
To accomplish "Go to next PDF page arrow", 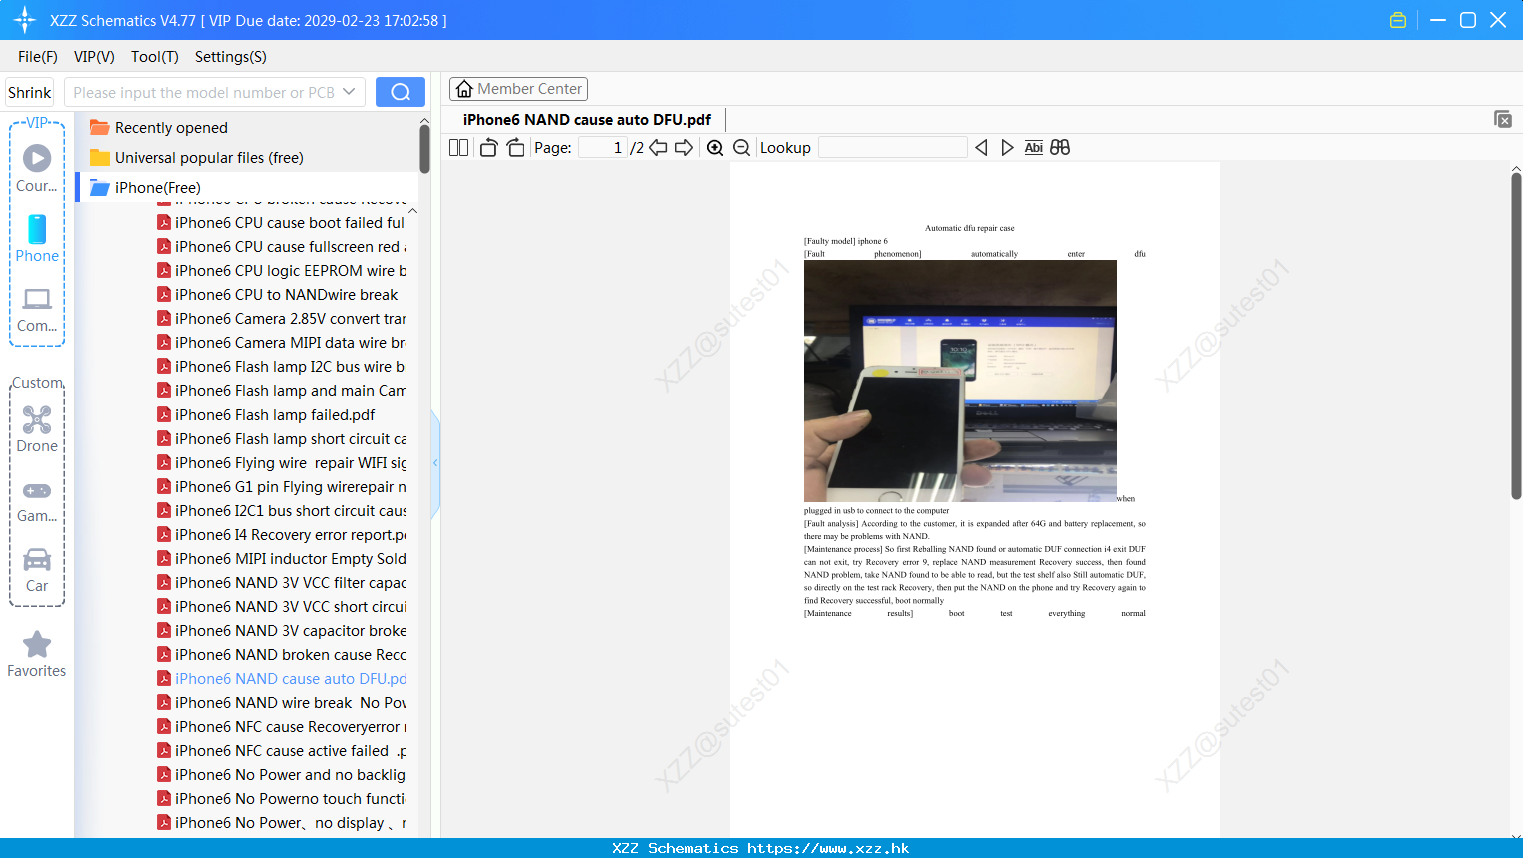I will point(684,148).
